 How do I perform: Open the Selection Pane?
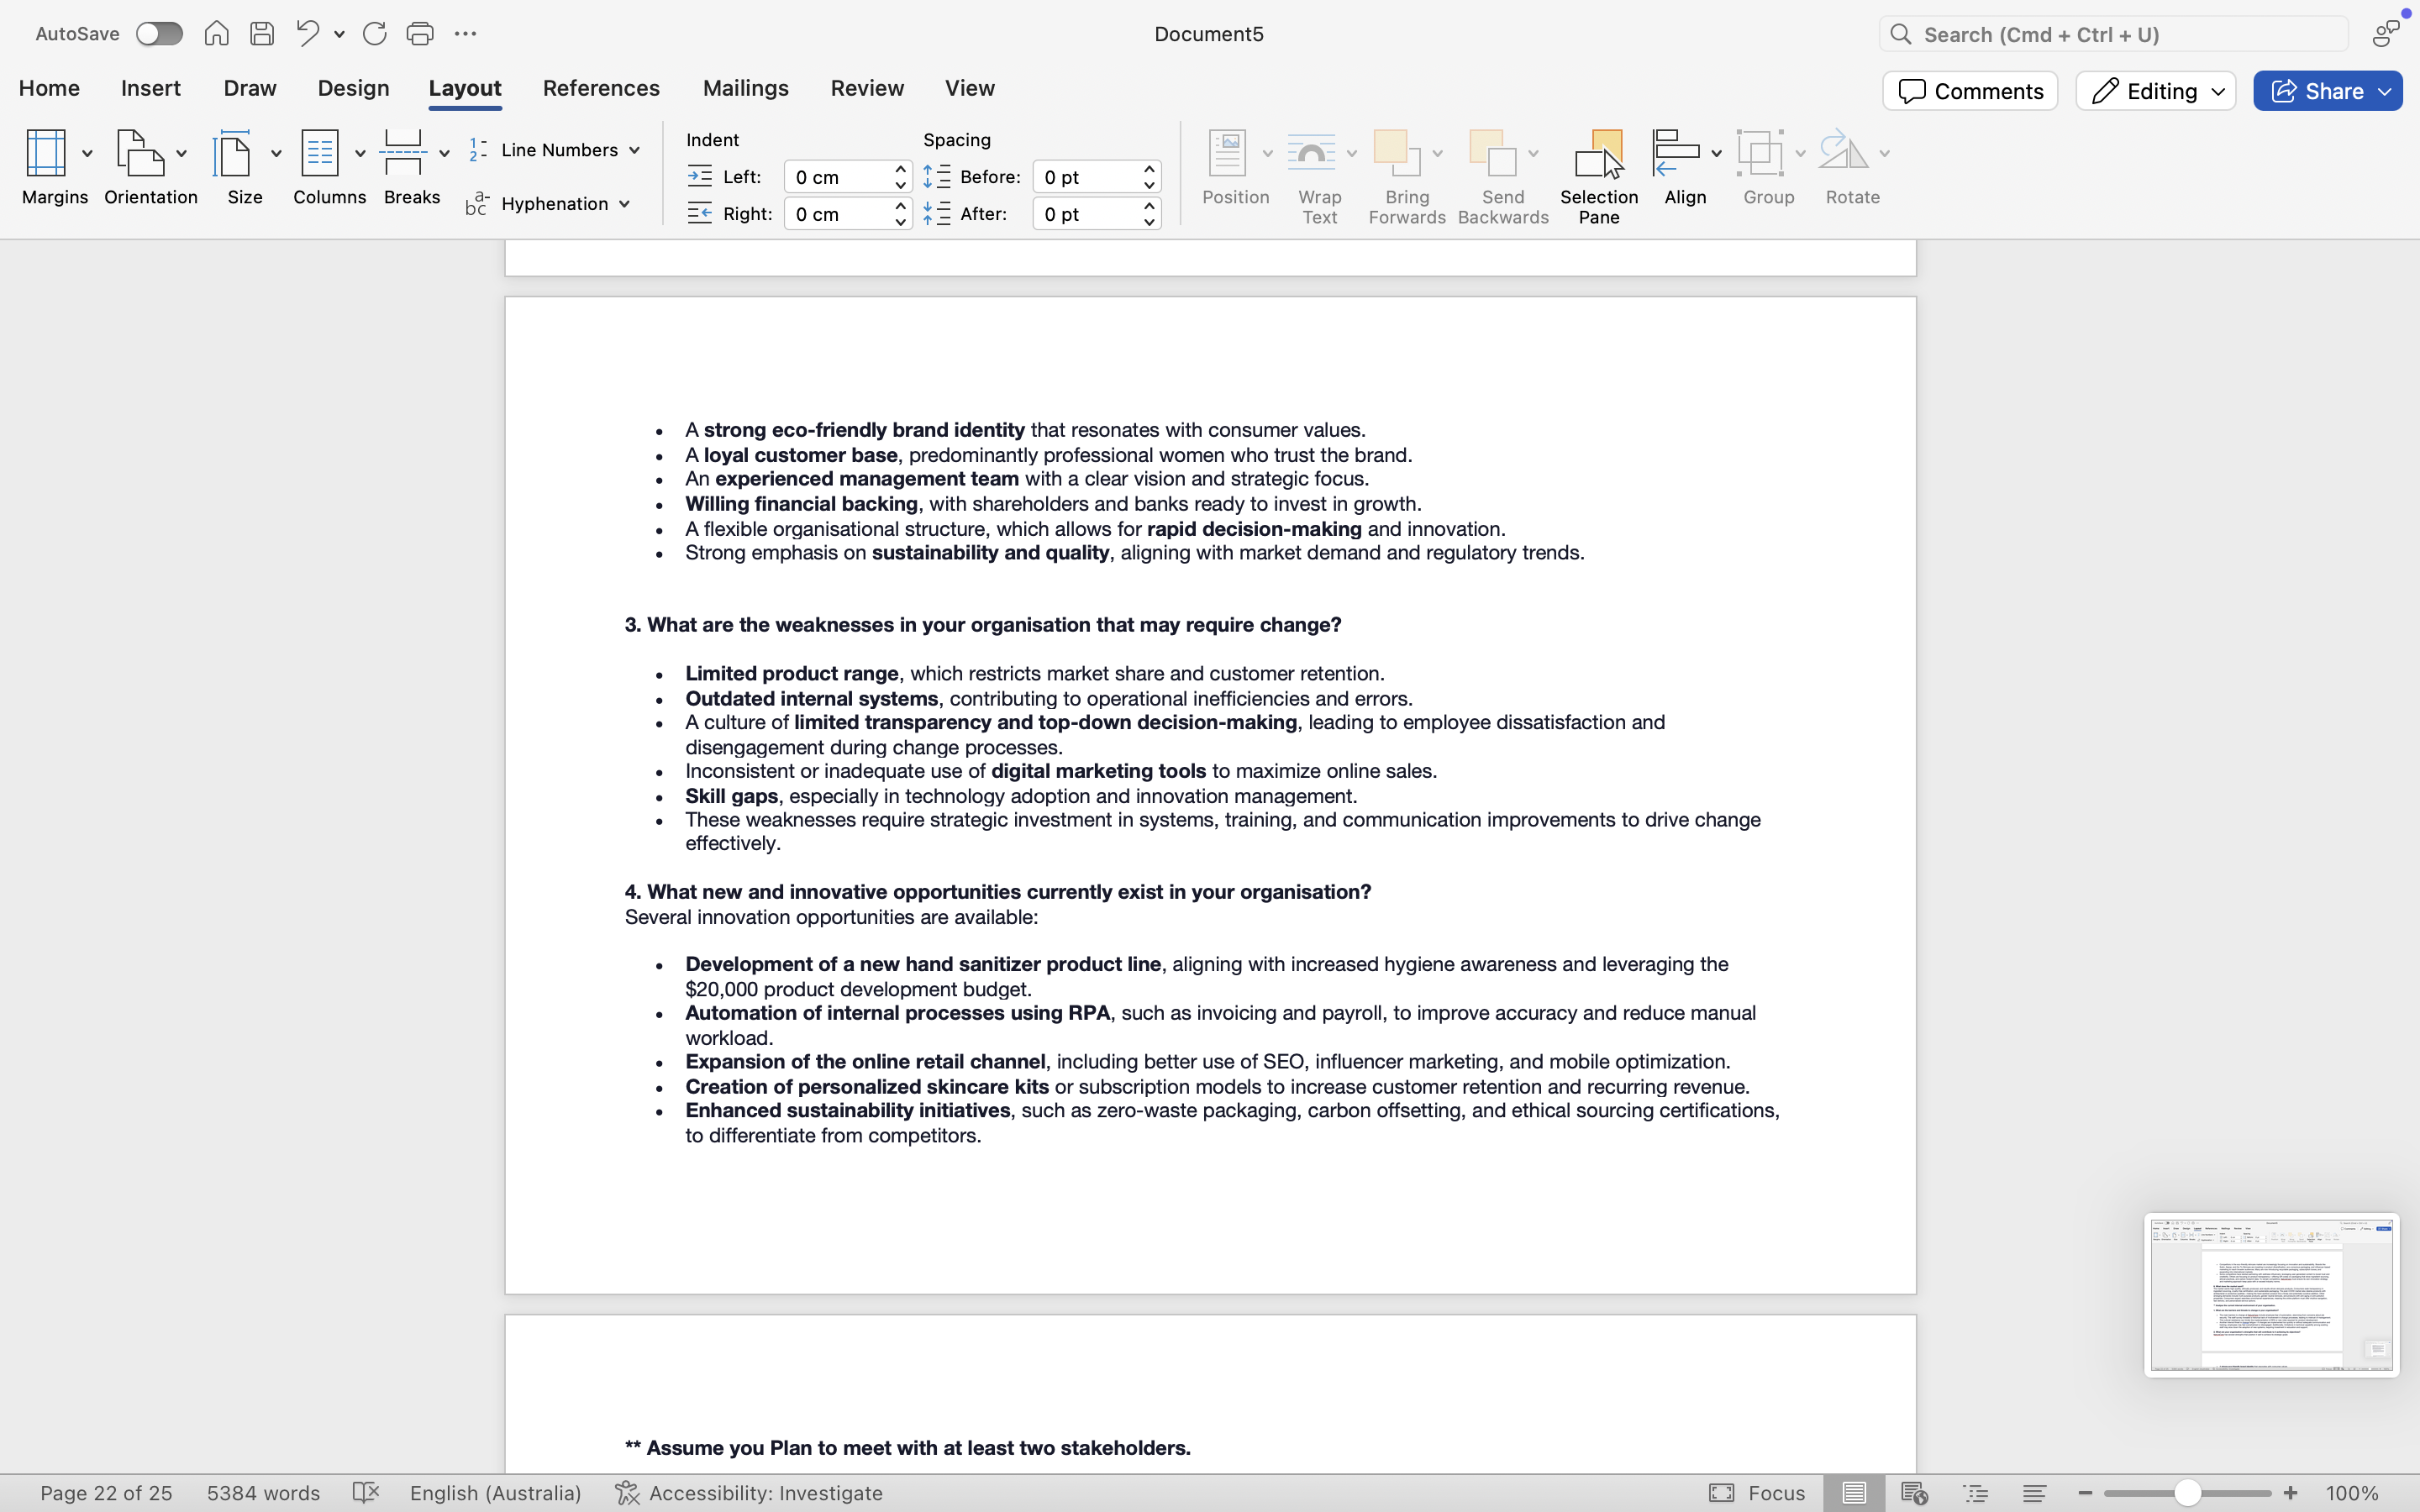tap(1598, 176)
